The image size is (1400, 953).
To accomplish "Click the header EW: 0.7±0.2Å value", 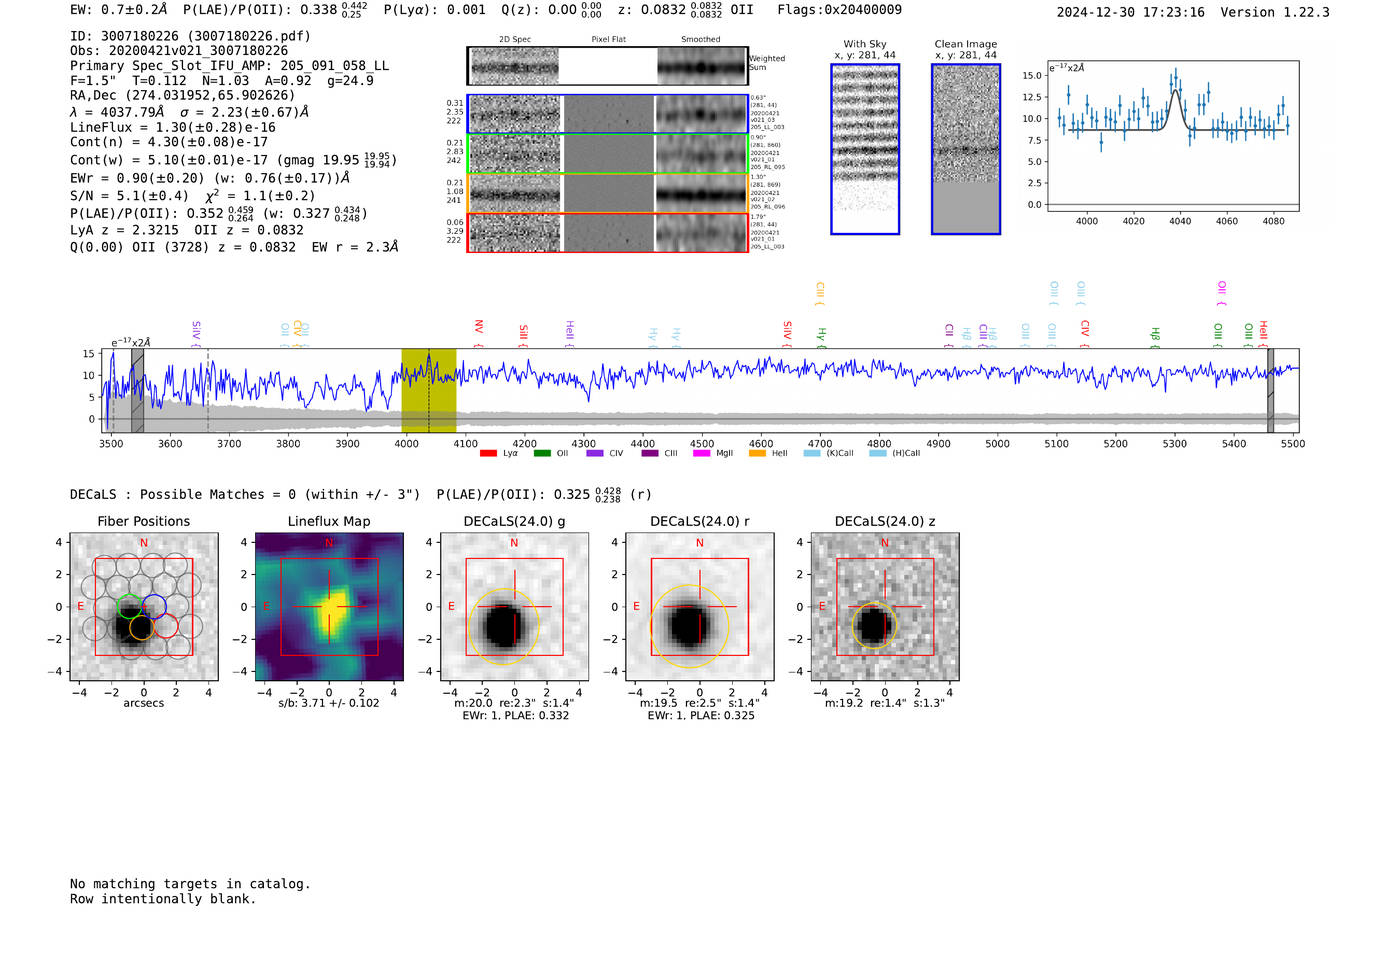I will tap(119, 10).
